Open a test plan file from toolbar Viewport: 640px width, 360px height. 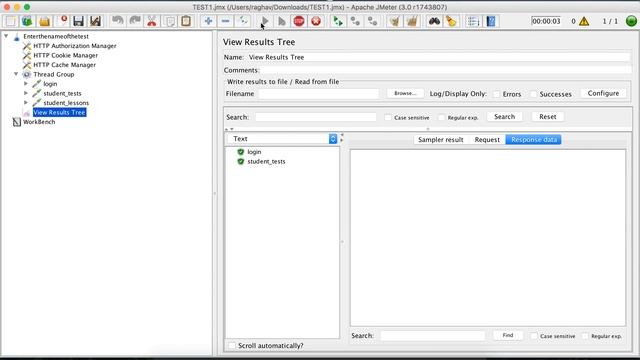44,21
